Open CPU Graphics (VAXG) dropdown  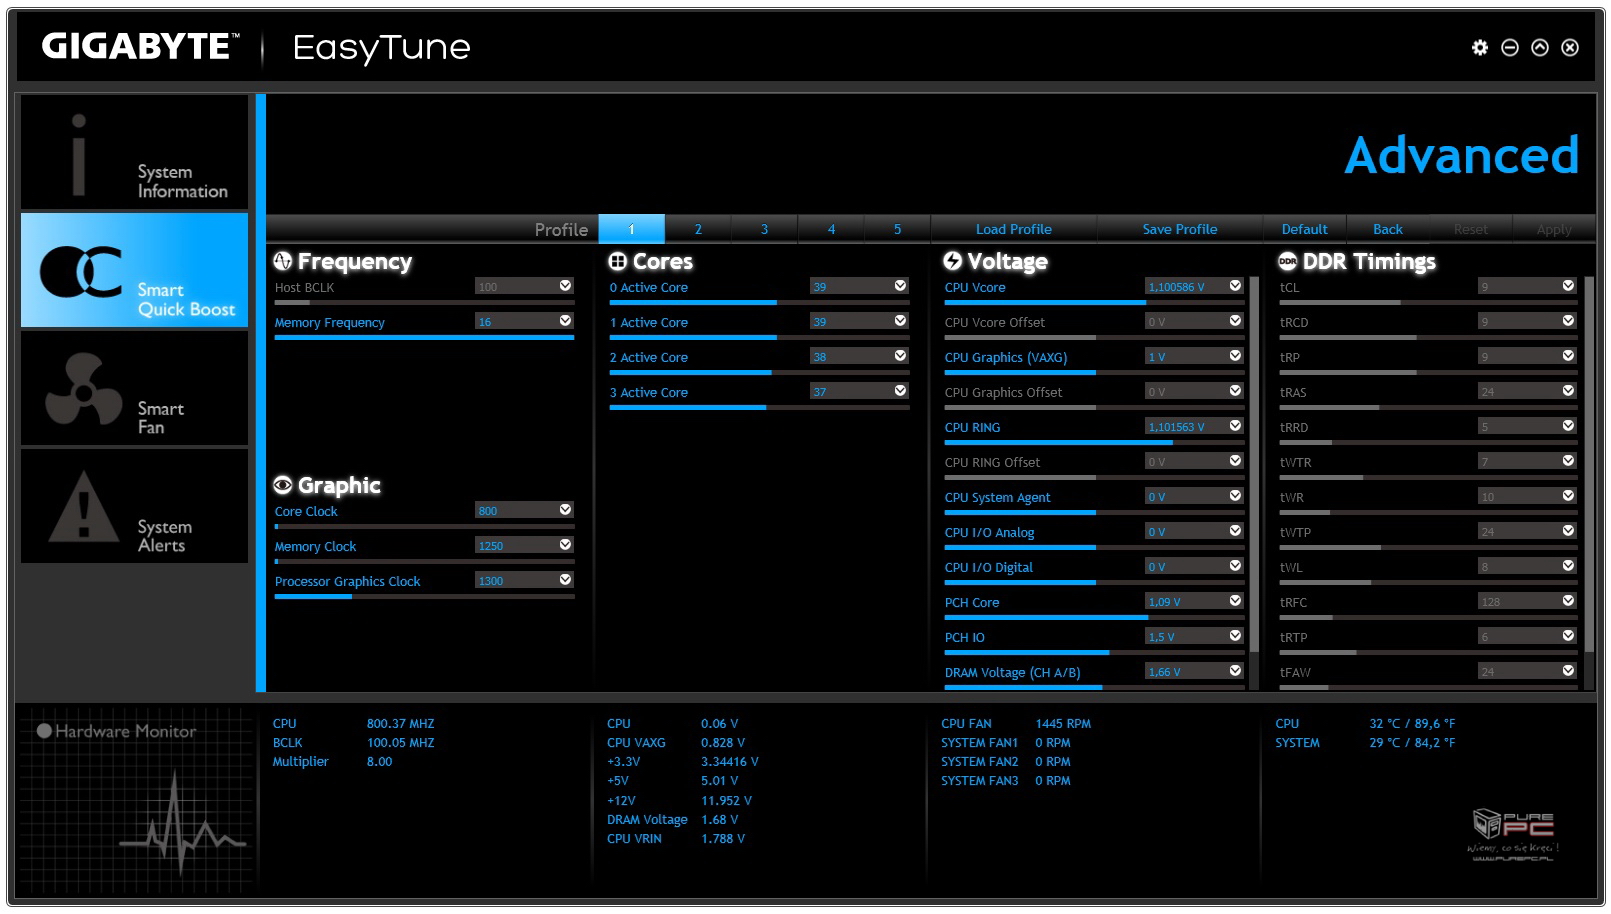1235,356
